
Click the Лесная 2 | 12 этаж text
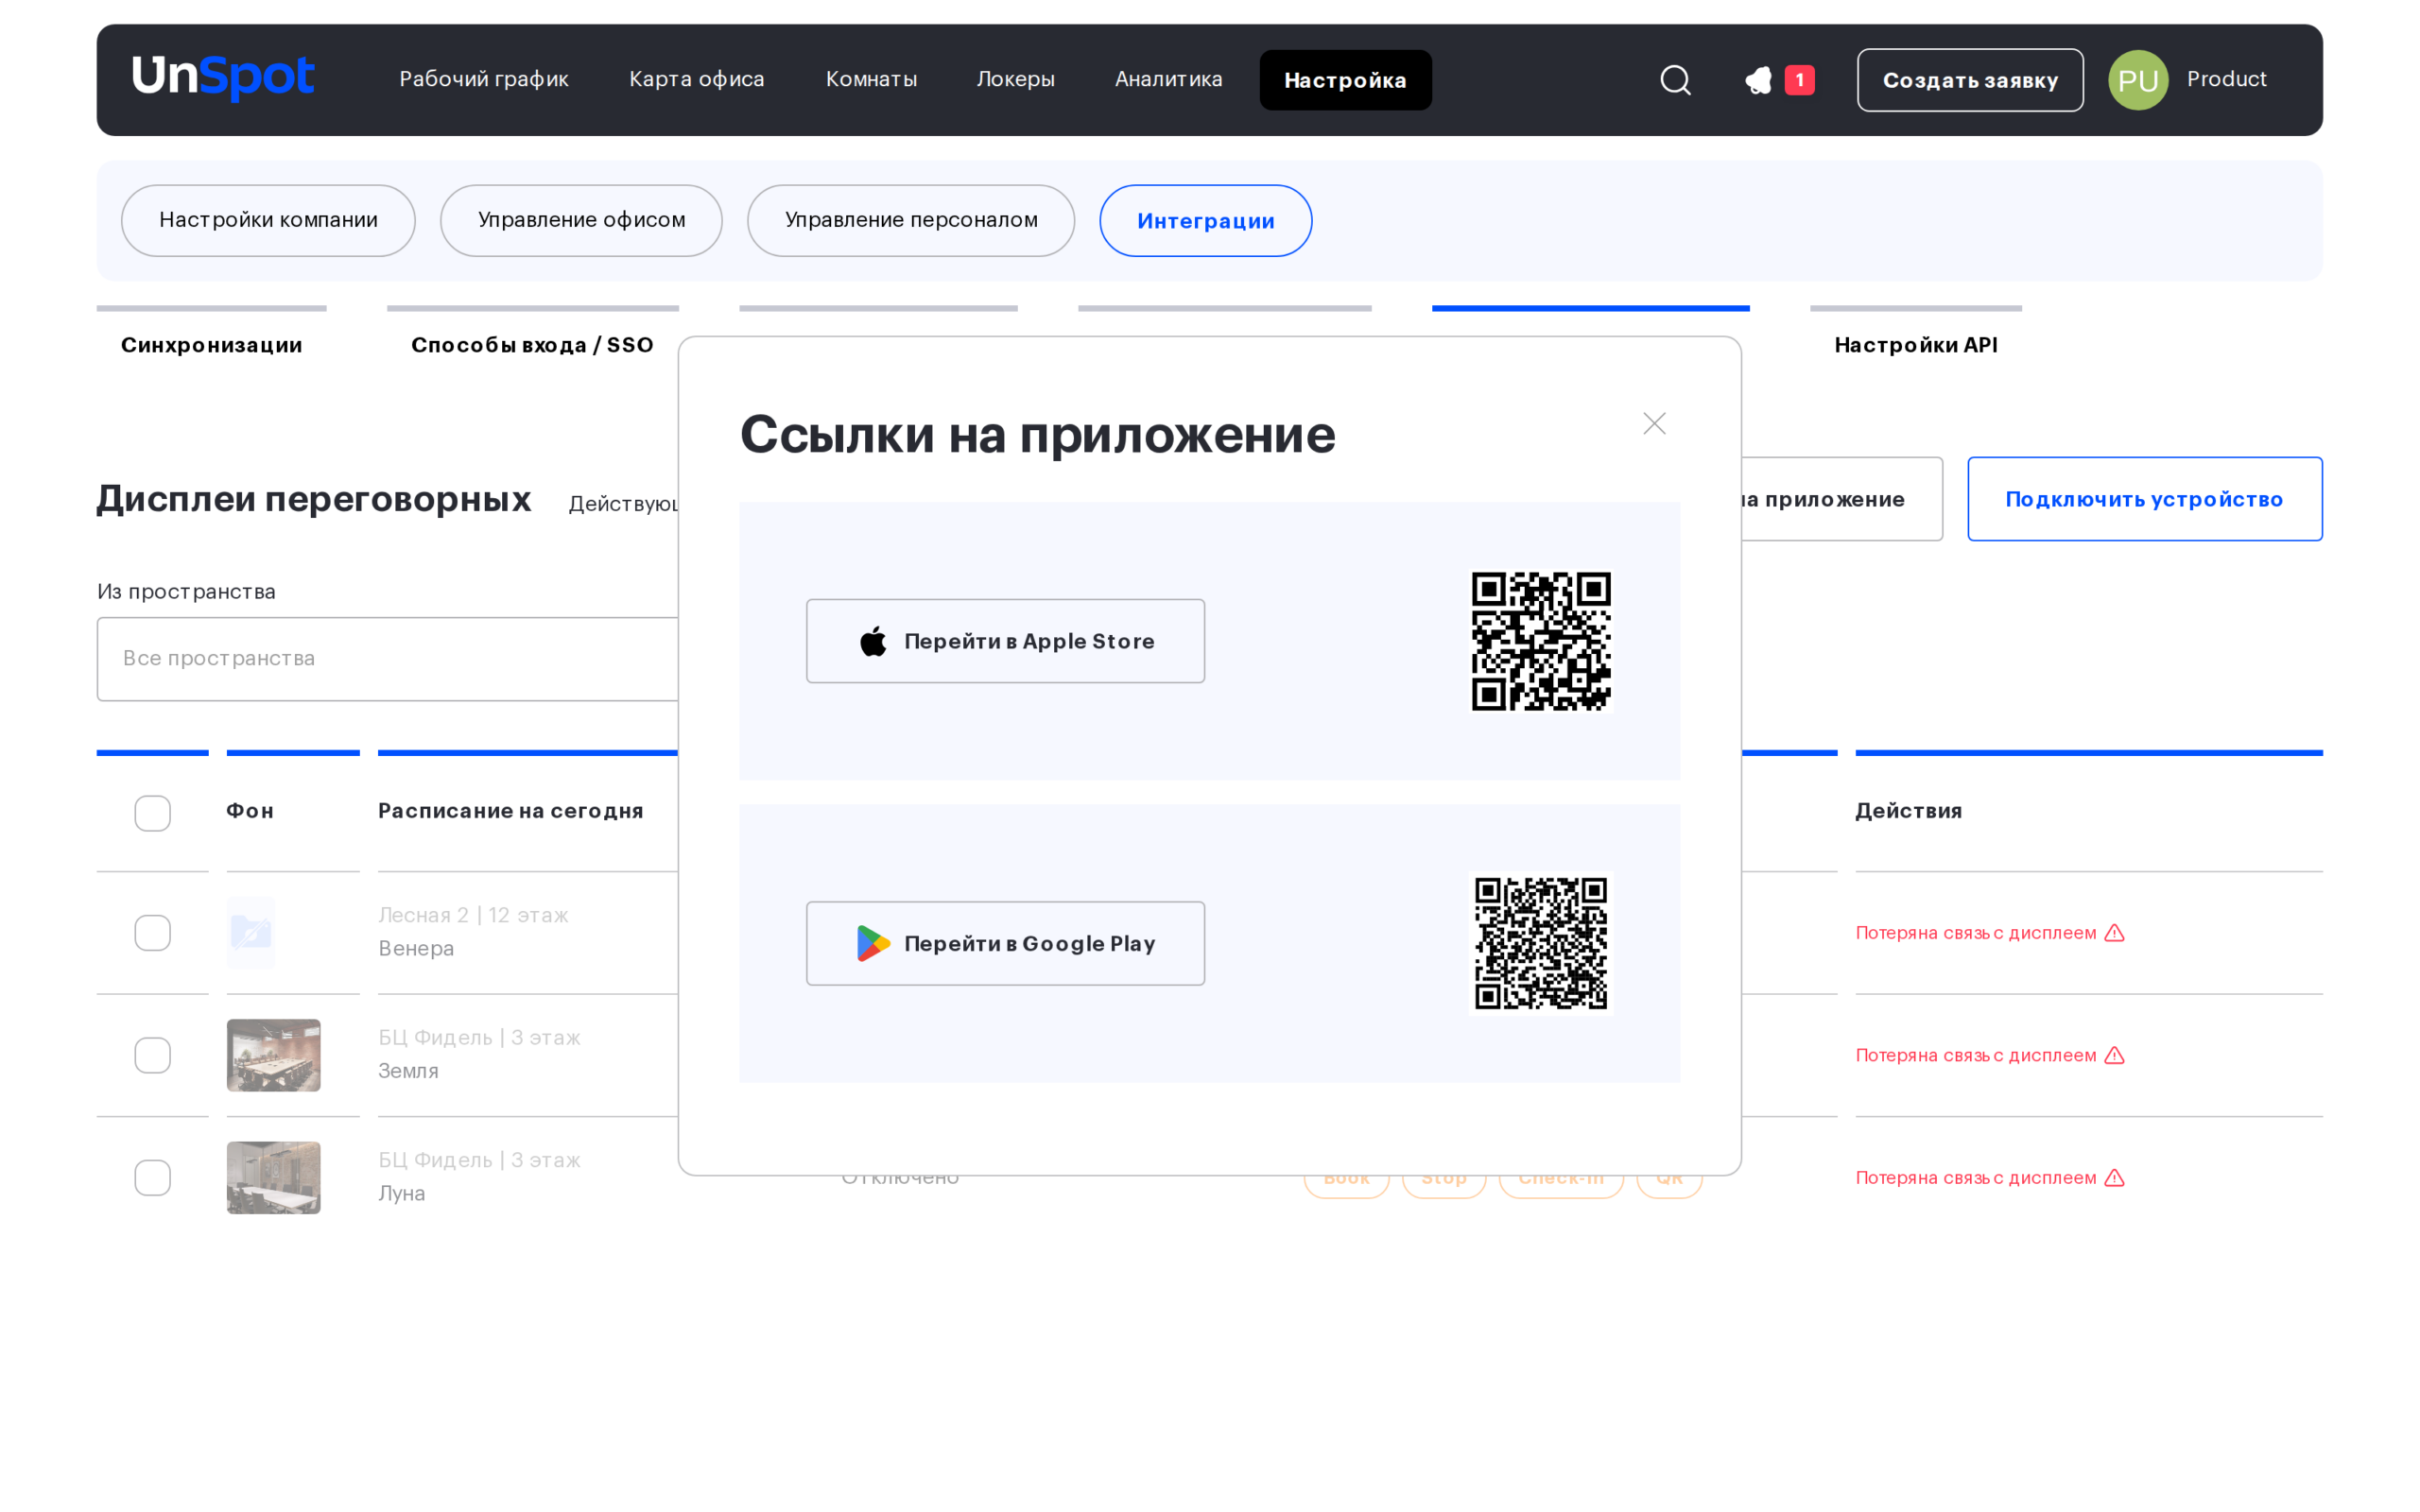473,915
